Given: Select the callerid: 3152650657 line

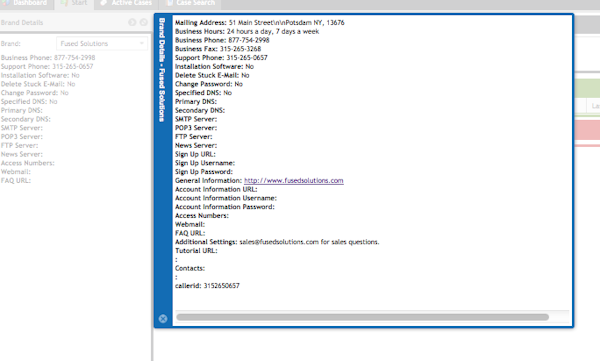Looking at the screenshot, I should (x=207, y=286).
